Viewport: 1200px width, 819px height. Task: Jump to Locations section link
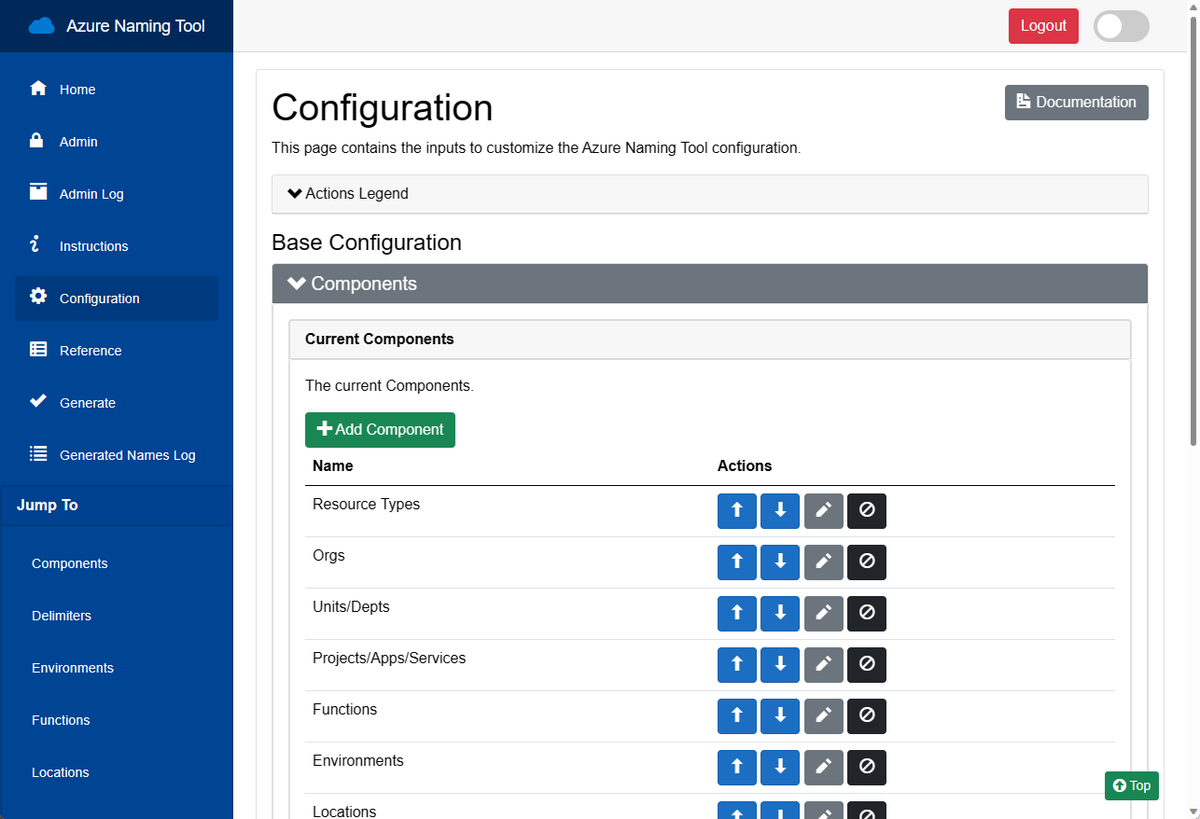click(x=60, y=772)
